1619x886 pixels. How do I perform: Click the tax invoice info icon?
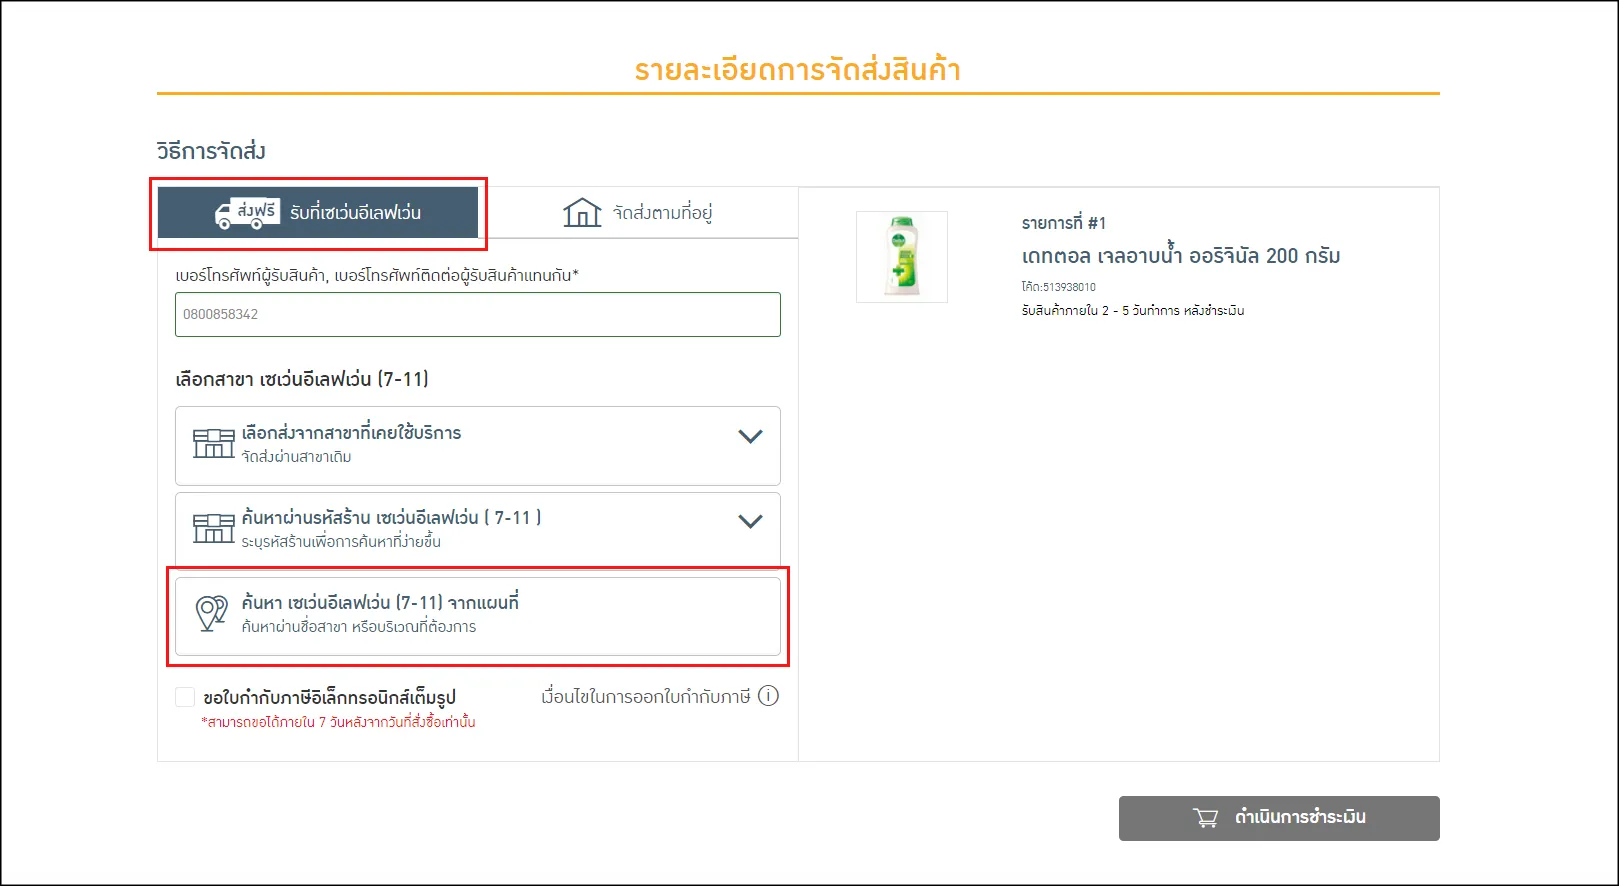pyautogui.click(x=768, y=696)
